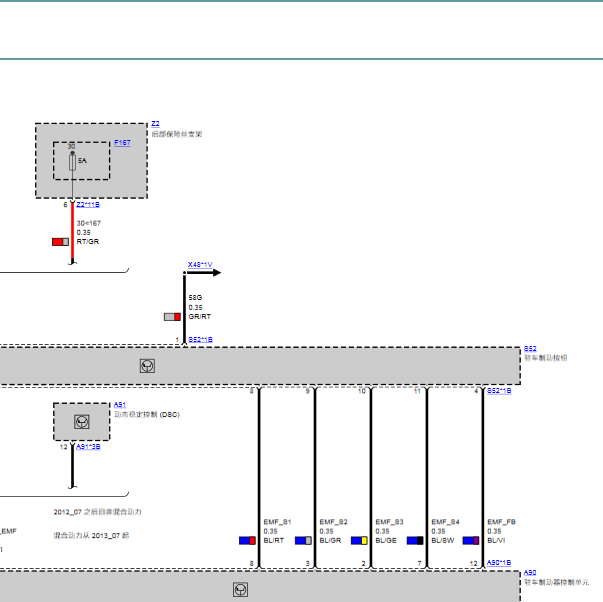The height and width of the screenshot is (602, 603).
Task: Click the component icon in the A91 box
Action: (x=82, y=422)
